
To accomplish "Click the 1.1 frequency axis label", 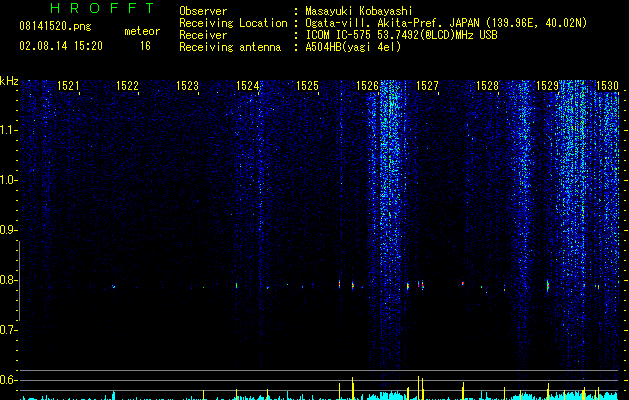I will 8,130.
